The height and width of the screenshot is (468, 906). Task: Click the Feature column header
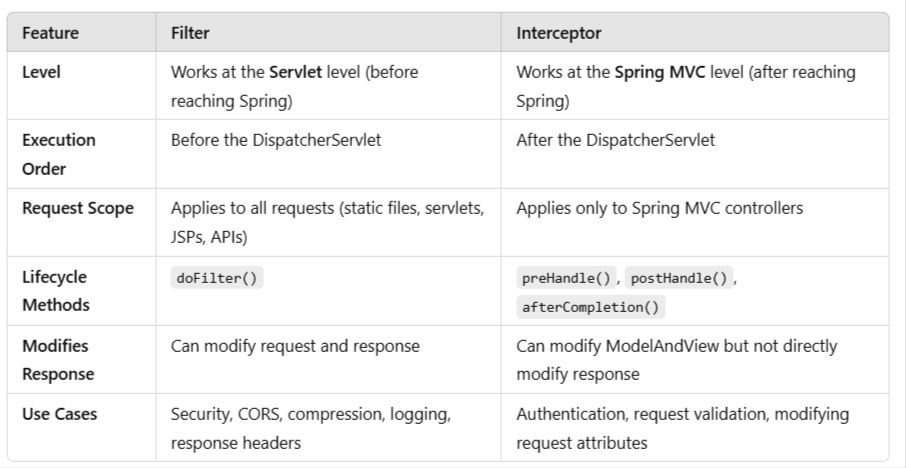pos(50,33)
